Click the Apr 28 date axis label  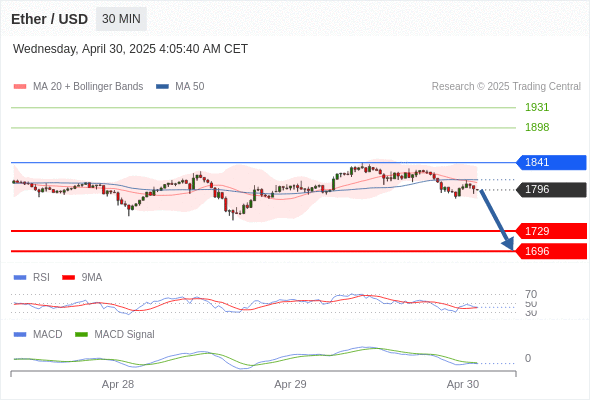click(x=118, y=384)
